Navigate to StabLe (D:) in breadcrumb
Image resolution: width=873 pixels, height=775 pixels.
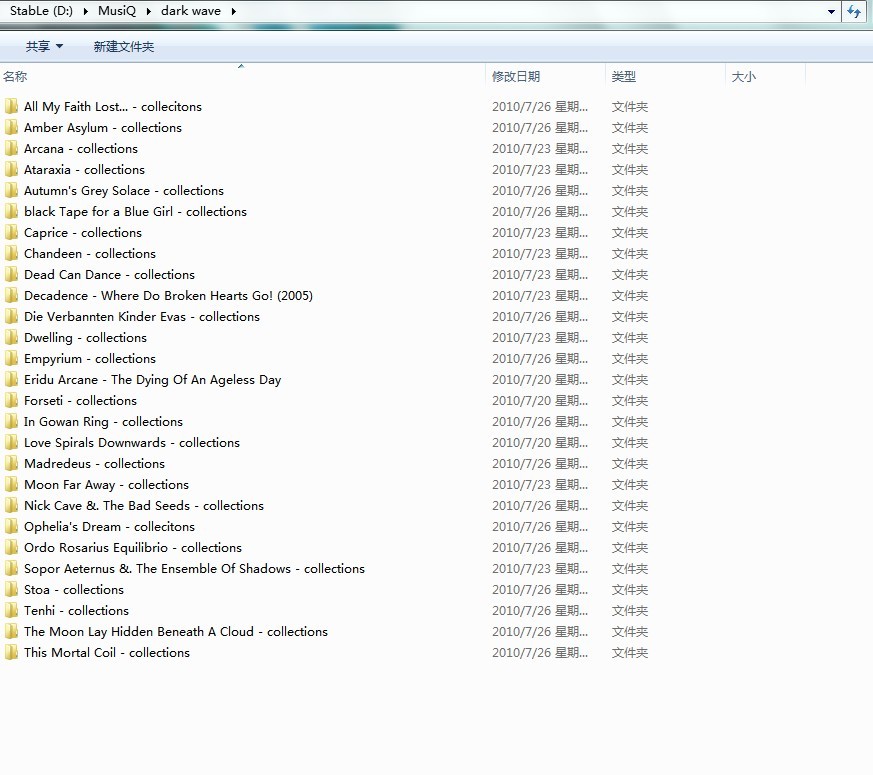(41, 11)
